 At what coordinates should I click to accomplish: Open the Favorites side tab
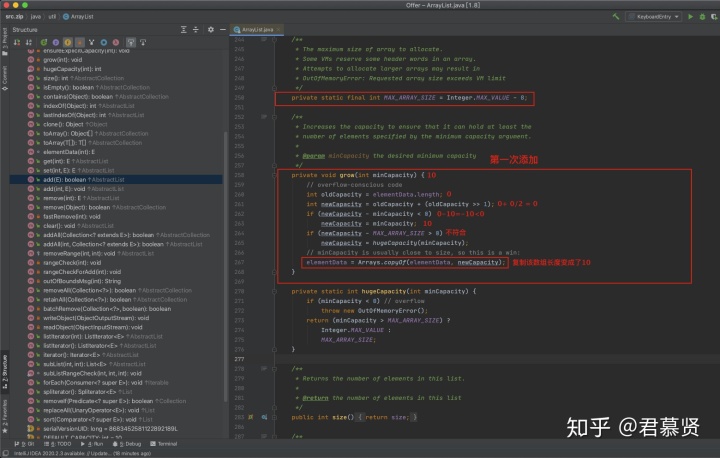pyautogui.click(x=5, y=416)
